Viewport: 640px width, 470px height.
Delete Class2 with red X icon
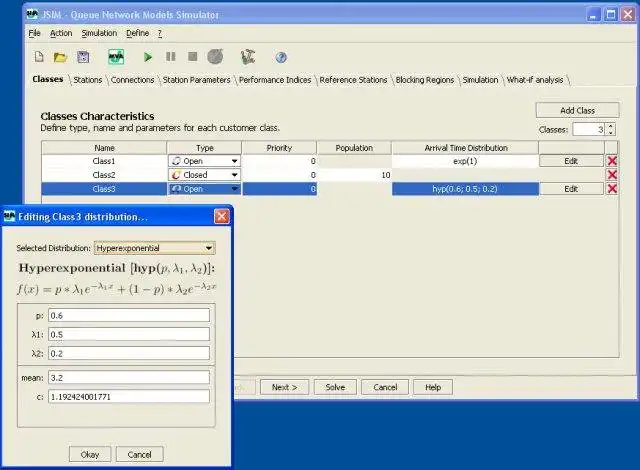pyautogui.click(x=612, y=175)
